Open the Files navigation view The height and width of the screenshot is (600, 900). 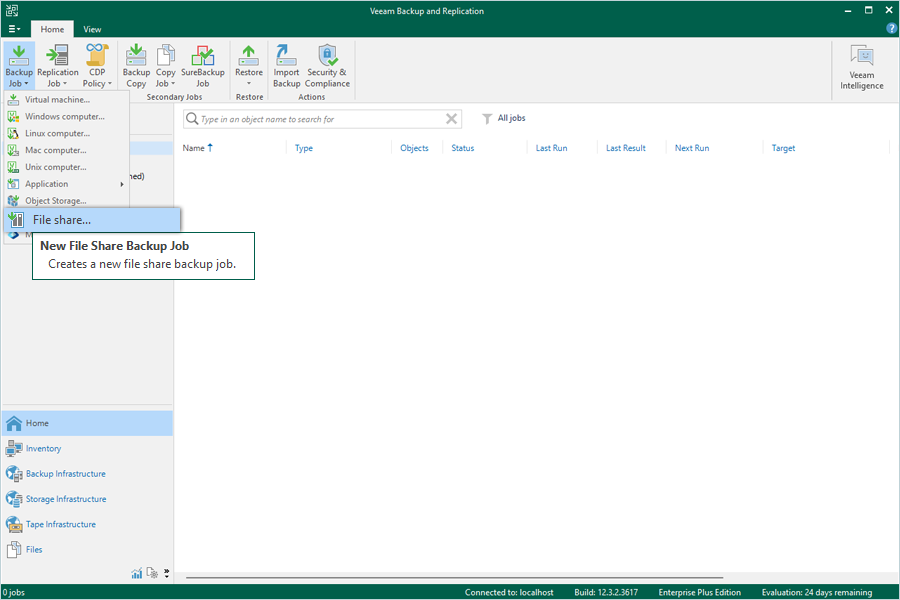pyautogui.click(x=87, y=549)
